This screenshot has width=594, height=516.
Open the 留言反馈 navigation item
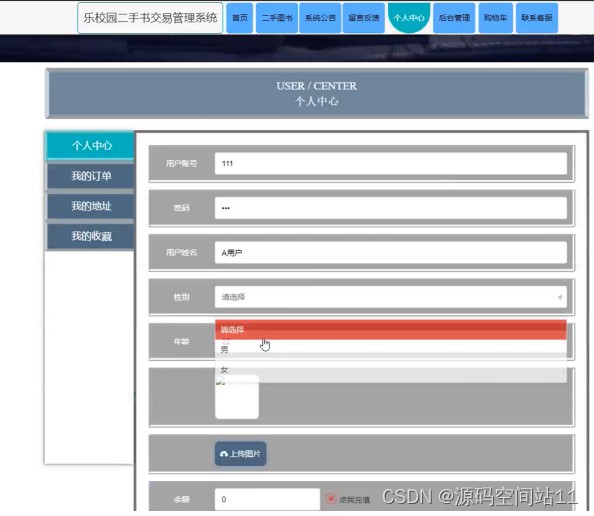pos(364,18)
